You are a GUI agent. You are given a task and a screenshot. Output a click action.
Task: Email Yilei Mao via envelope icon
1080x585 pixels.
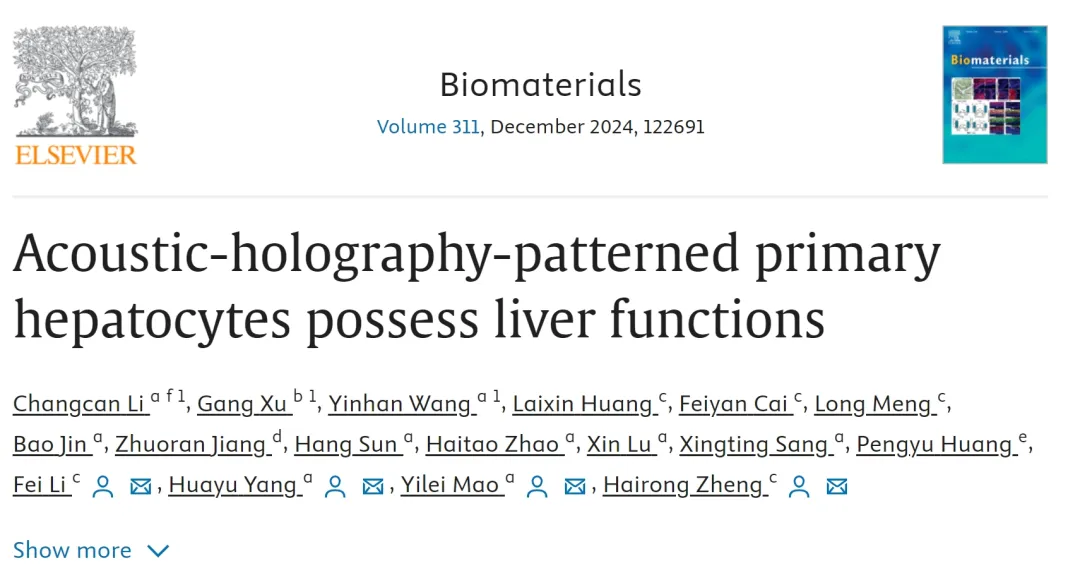(x=575, y=486)
